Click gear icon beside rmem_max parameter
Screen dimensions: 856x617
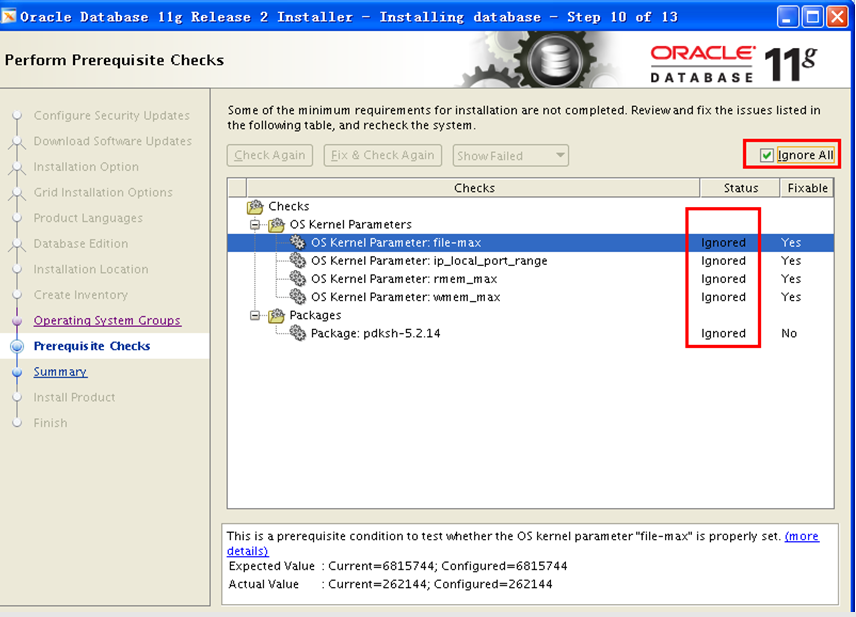click(298, 278)
